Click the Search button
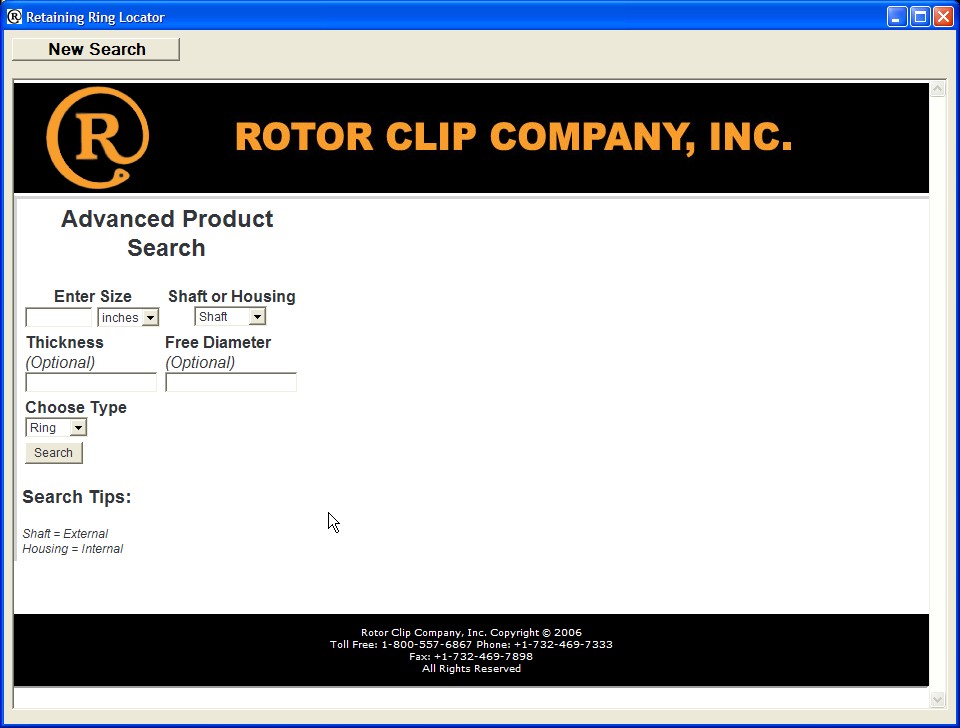This screenshot has height=728, width=960. [54, 452]
